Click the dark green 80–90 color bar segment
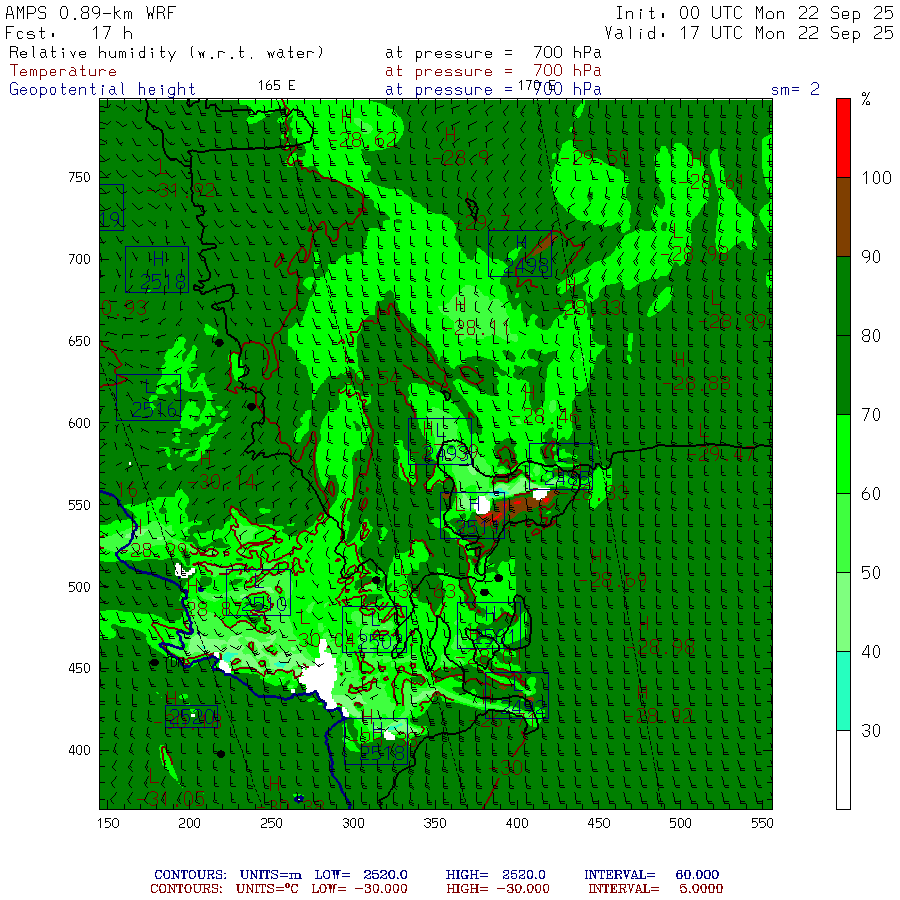The image size is (900, 900). 843,296
